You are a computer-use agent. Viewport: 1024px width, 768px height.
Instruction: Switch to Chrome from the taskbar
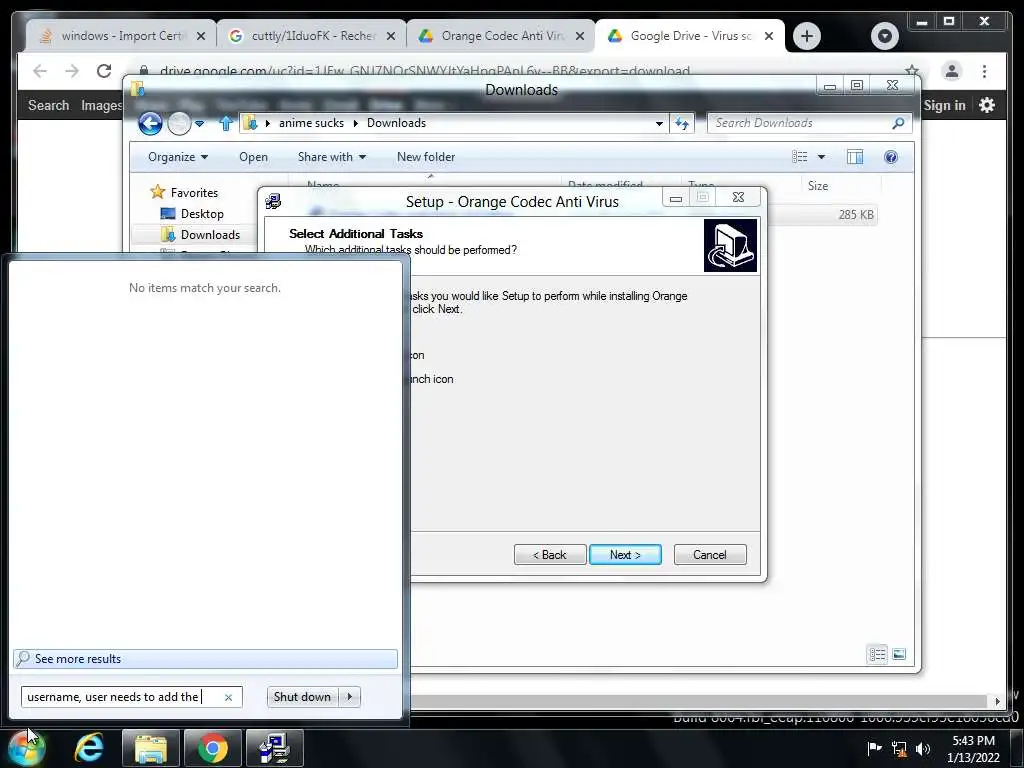212,748
